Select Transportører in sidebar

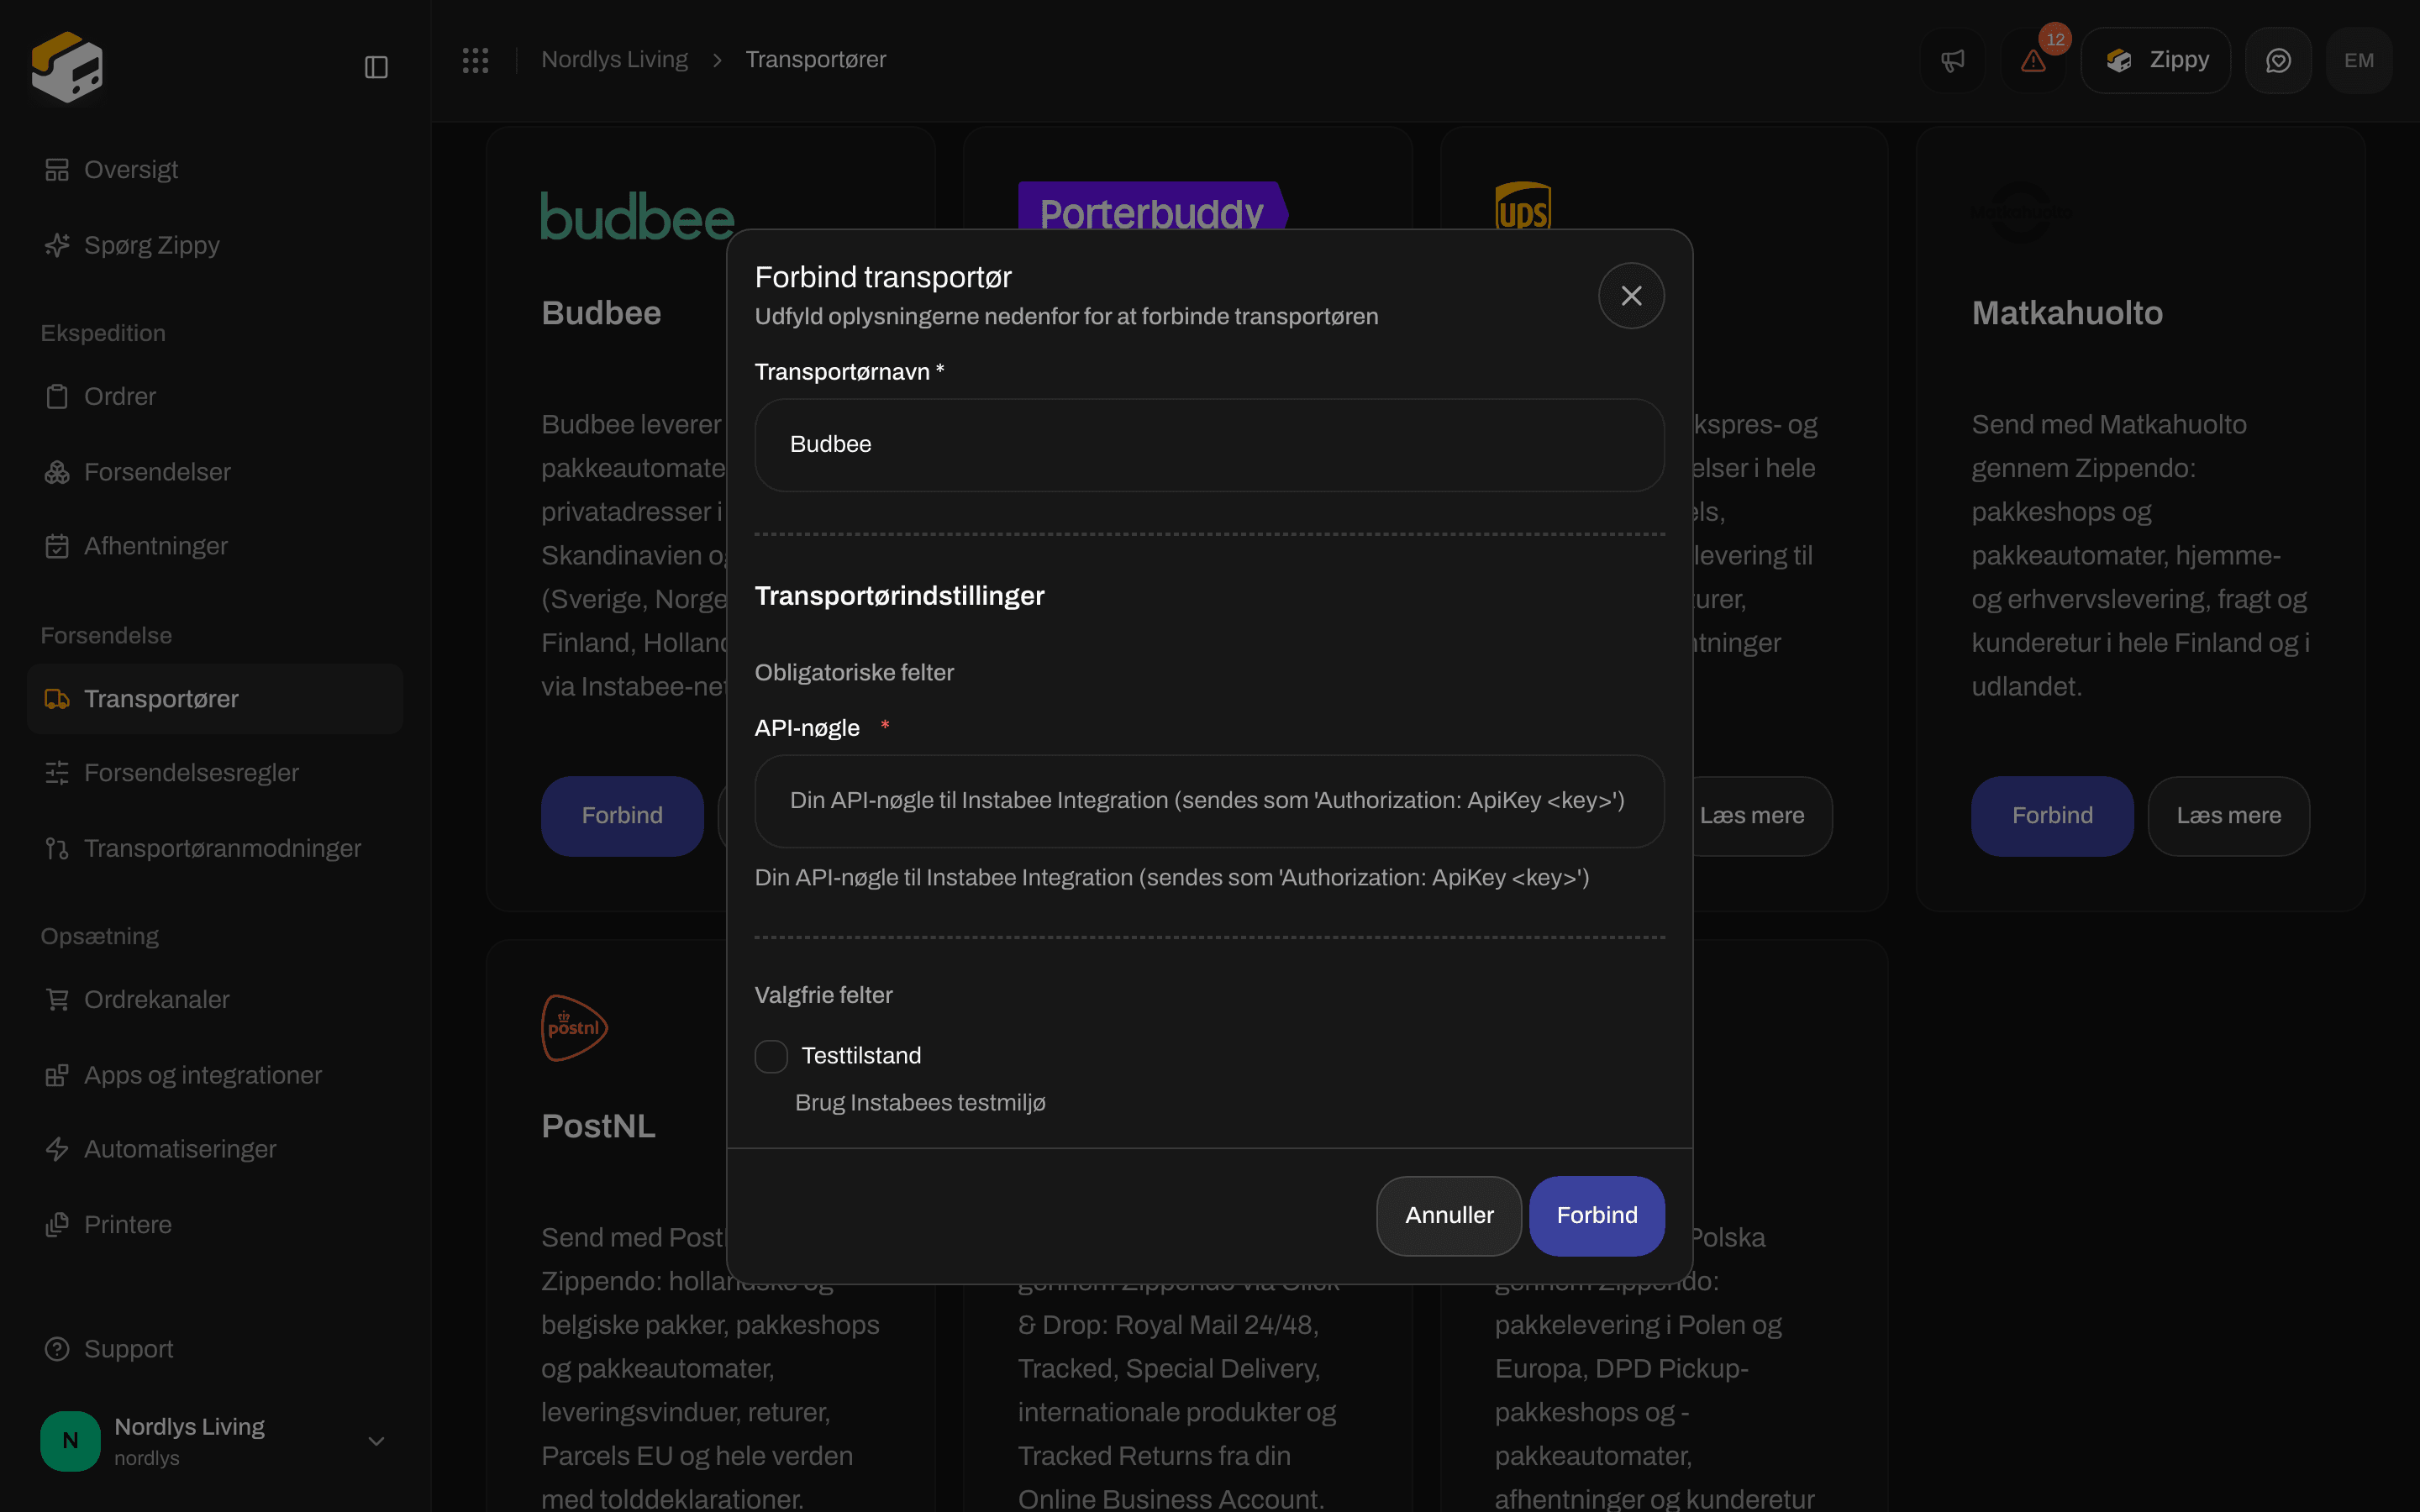click(x=215, y=699)
